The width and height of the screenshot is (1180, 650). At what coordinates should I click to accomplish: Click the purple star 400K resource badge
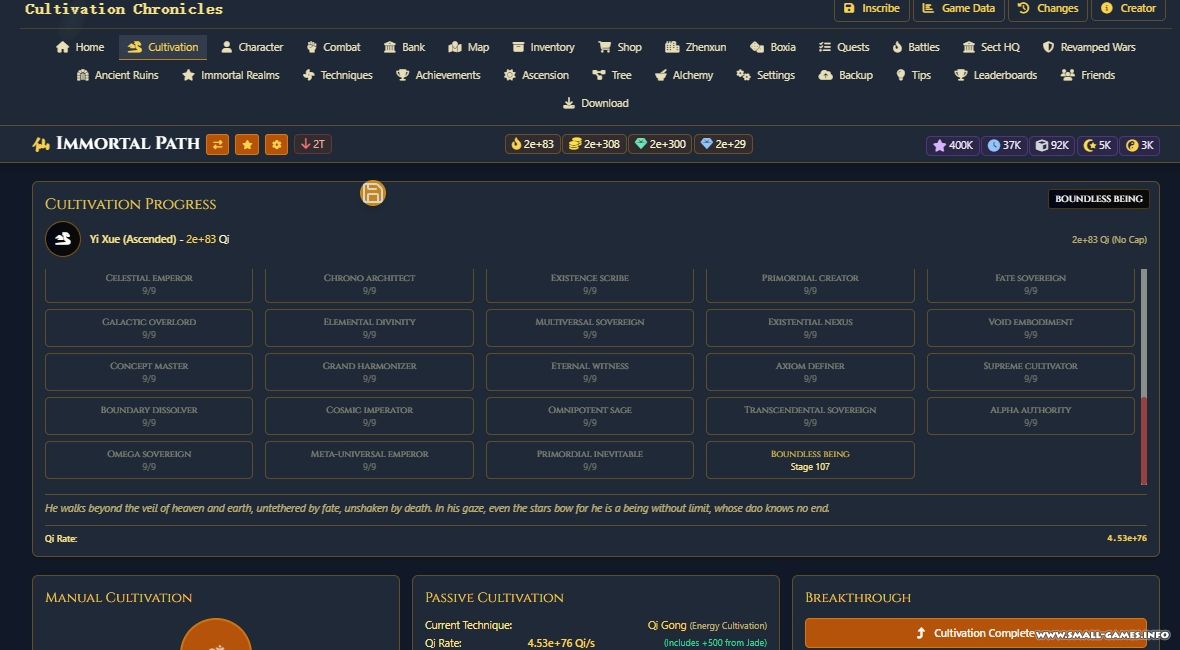pos(952,145)
